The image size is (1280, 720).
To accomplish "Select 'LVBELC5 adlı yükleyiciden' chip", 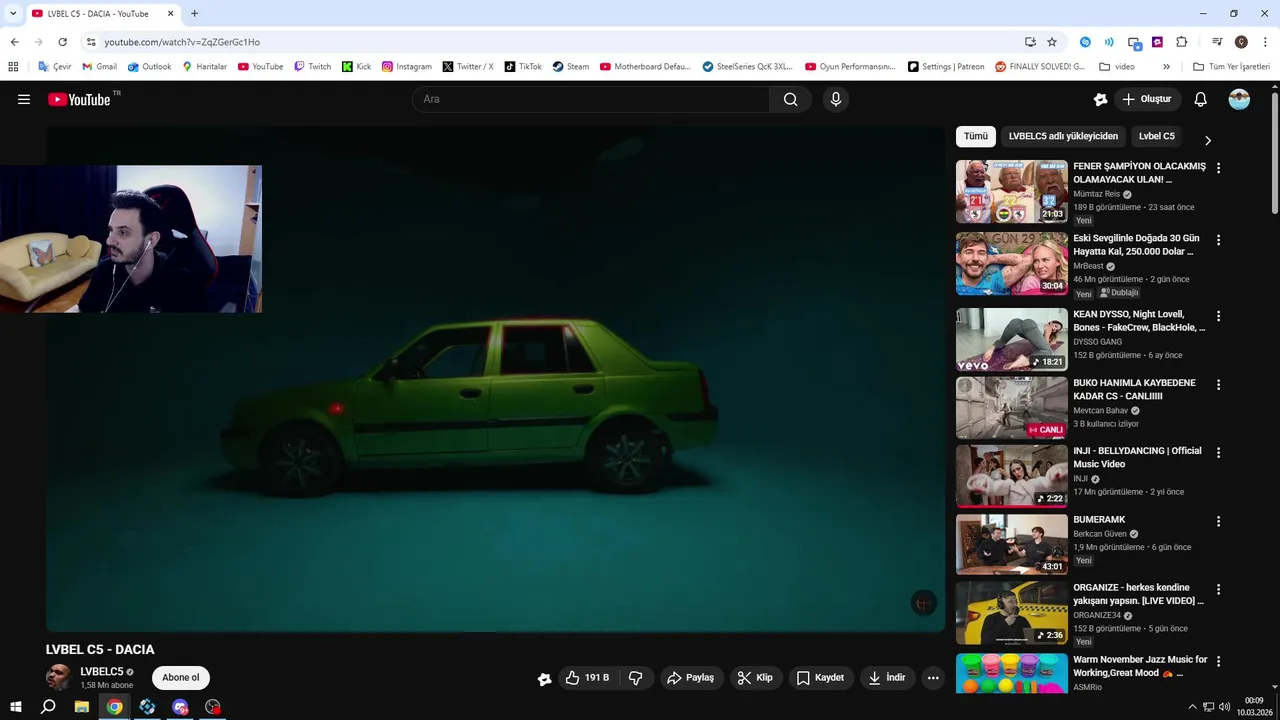I will click(1063, 136).
